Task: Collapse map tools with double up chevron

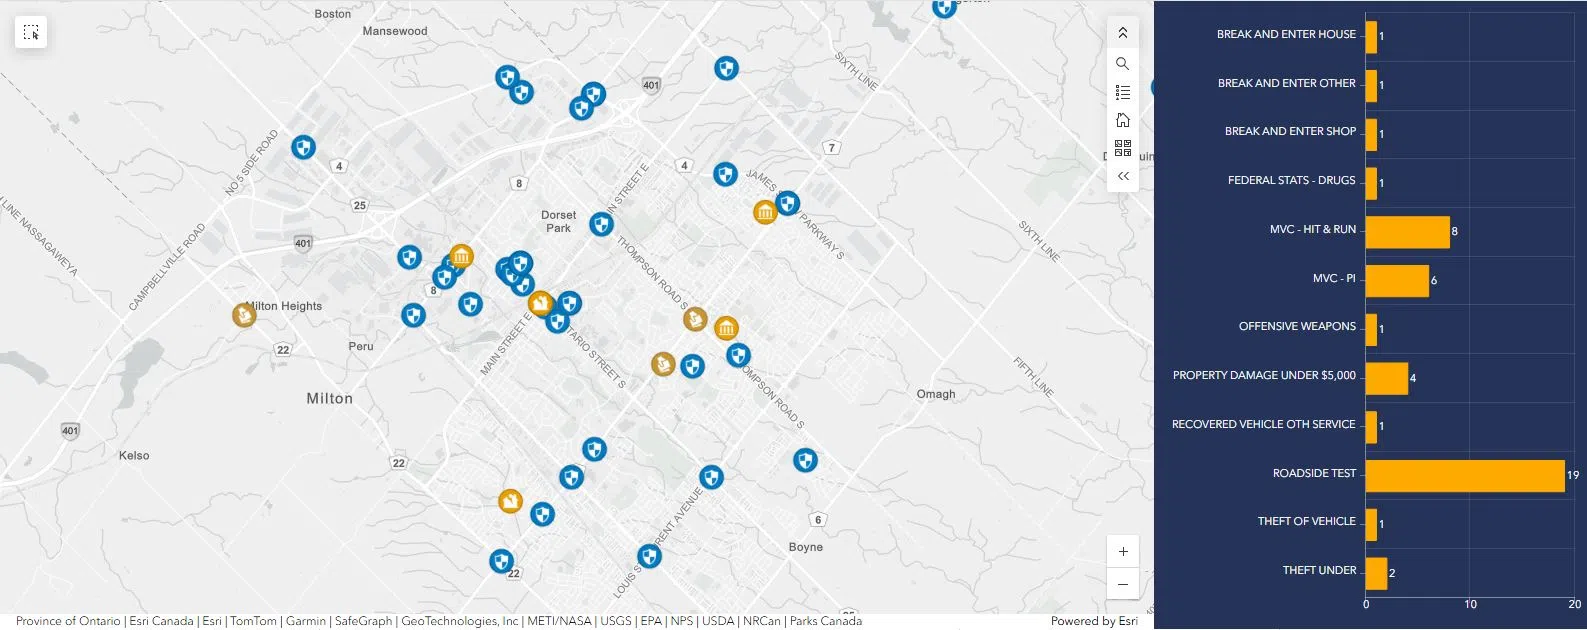Action: (1122, 33)
